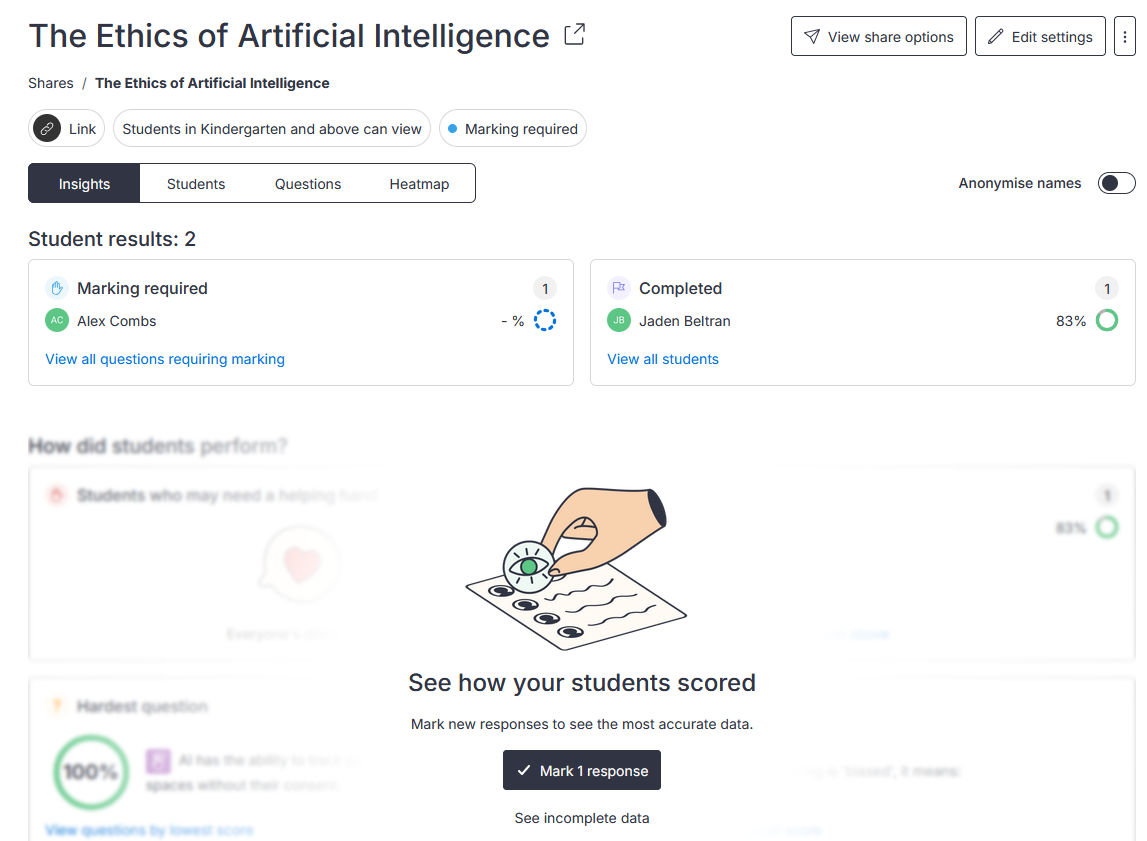
Task: Open View all questions requiring marking link
Action: (x=165, y=359)
